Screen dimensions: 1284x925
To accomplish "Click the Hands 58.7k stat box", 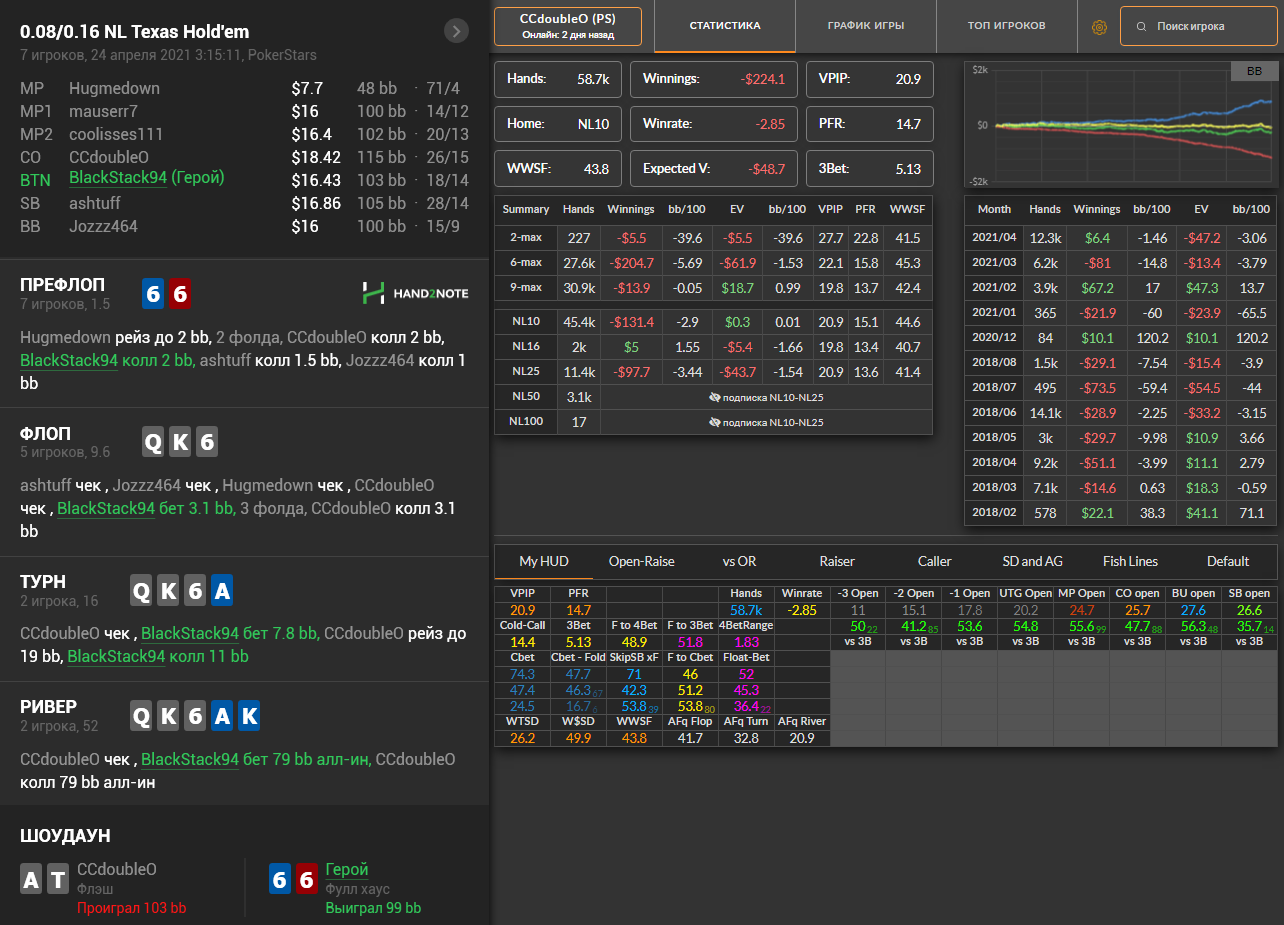I will pos(558,78).
